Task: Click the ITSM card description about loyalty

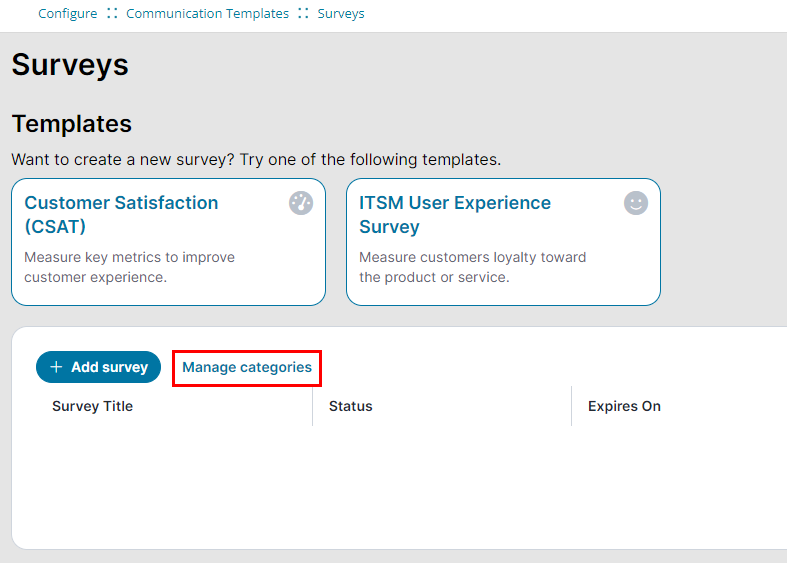Action: coord(472,267)
